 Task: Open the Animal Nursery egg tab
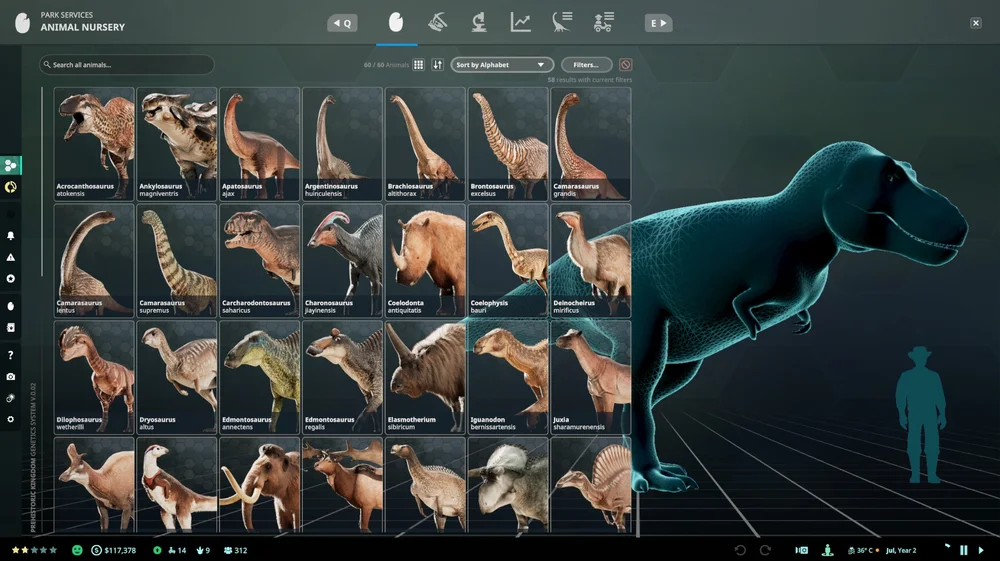(x=396, y=23)
